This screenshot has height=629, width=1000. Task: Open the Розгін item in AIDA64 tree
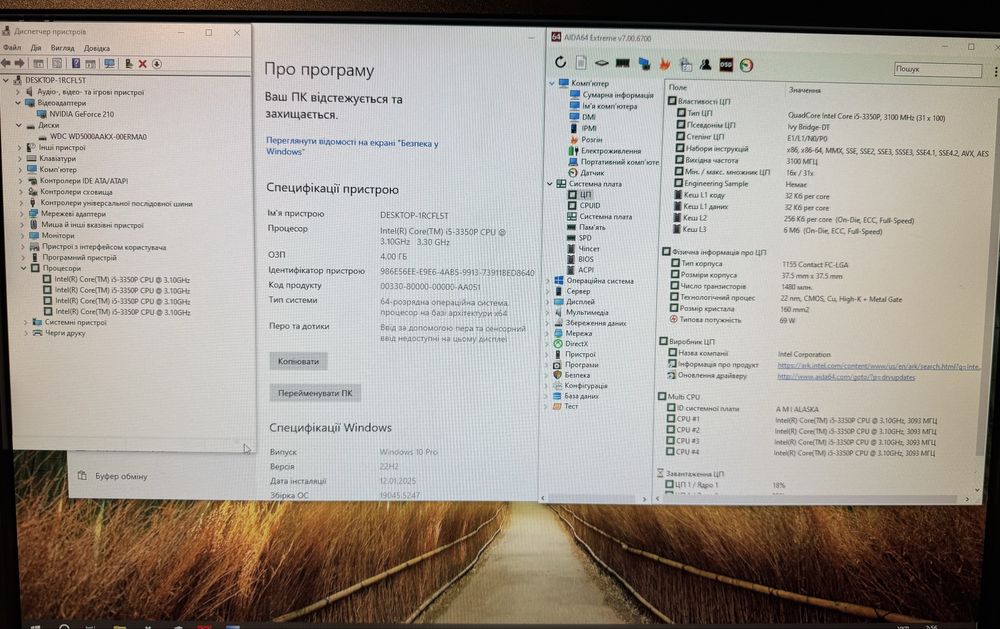point(585,140)
